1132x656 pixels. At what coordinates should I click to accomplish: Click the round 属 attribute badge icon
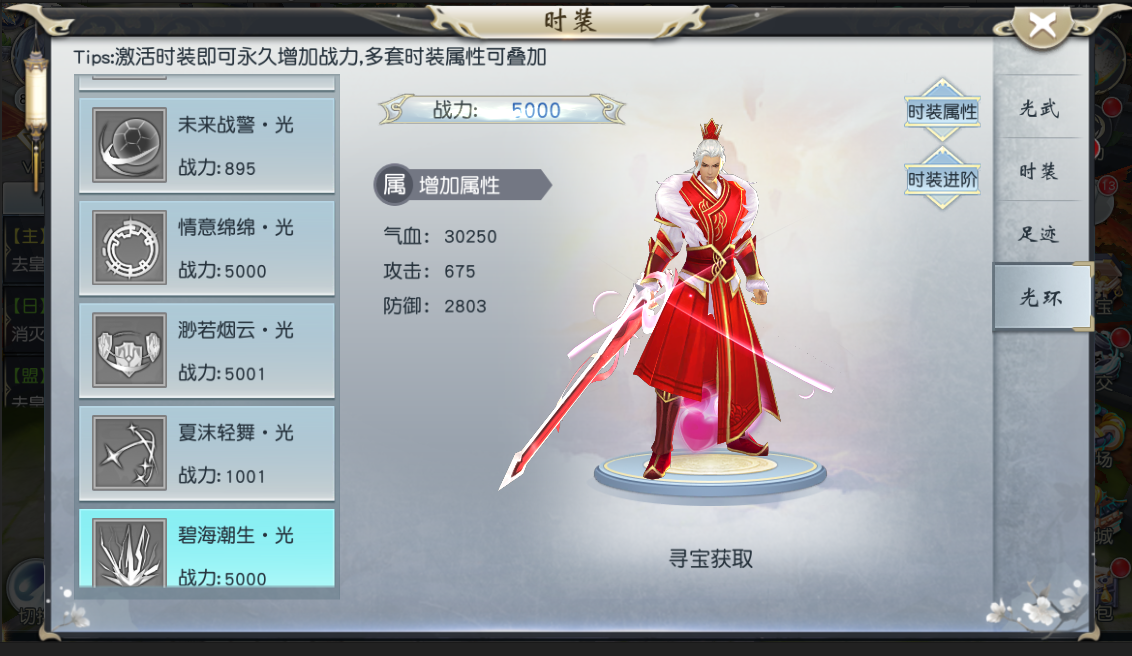click(393, 185)
